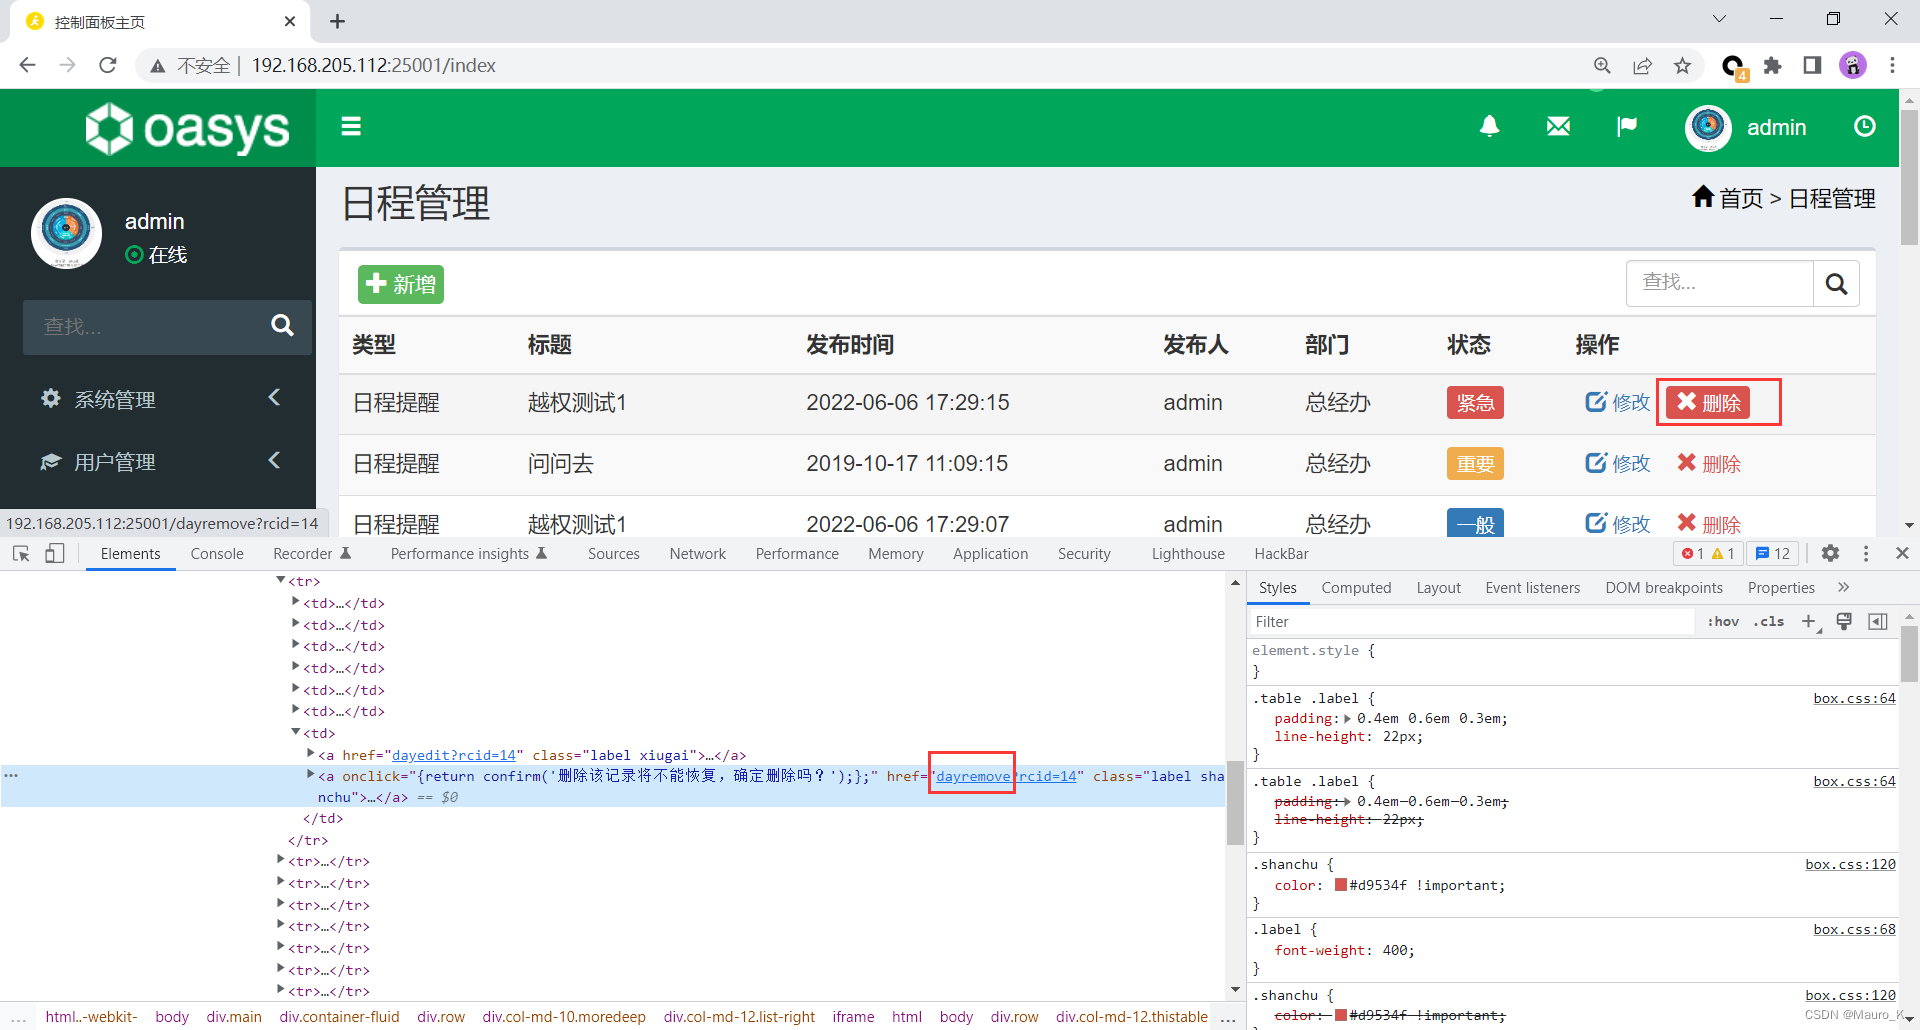Open the Computed styles tab
The width and height of the screenshot is (1920, 1030).
coord(1356,587)
